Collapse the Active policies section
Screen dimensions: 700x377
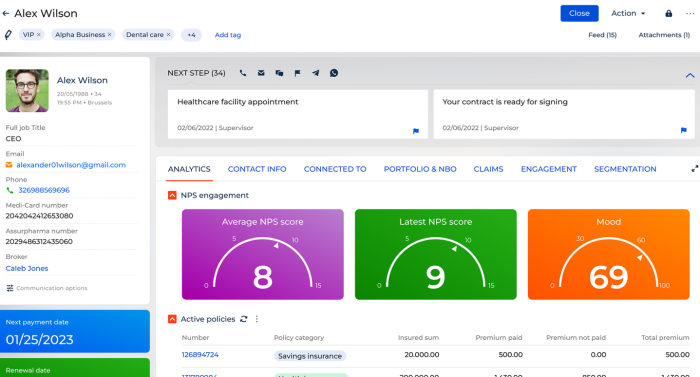pos(172,319)
